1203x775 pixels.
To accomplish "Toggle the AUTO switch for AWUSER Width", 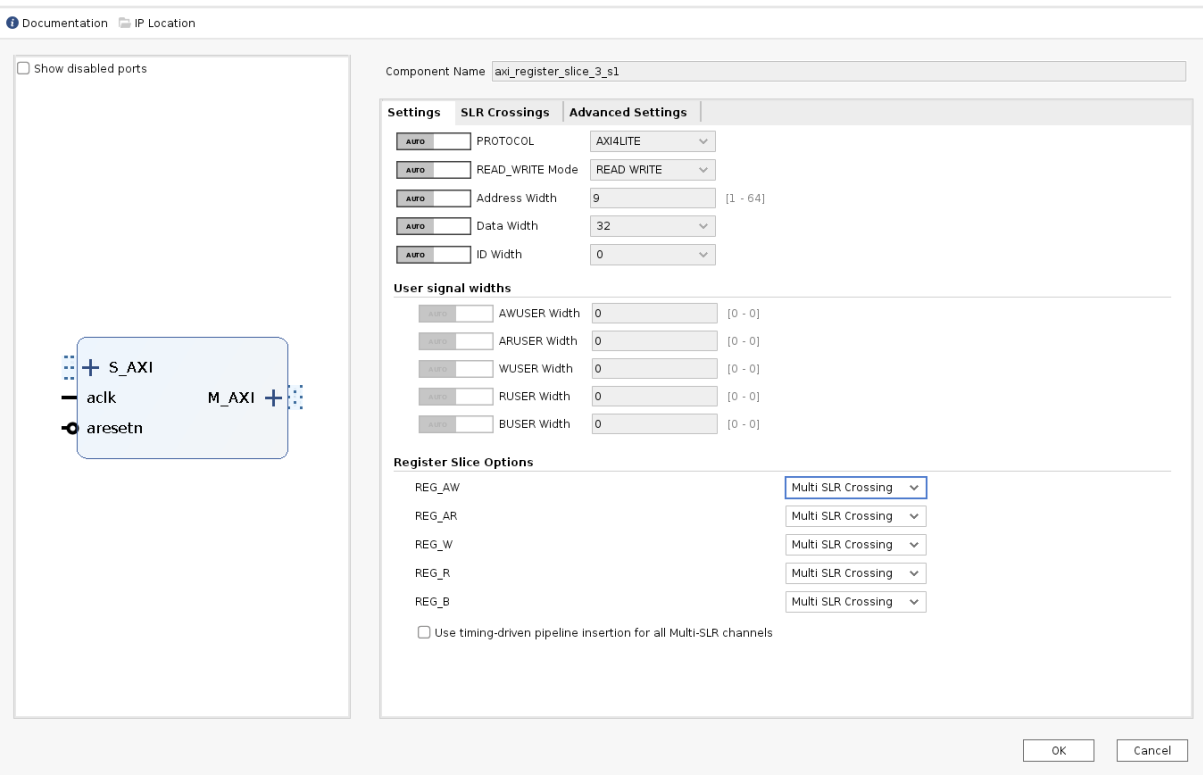I will (456, 313).
